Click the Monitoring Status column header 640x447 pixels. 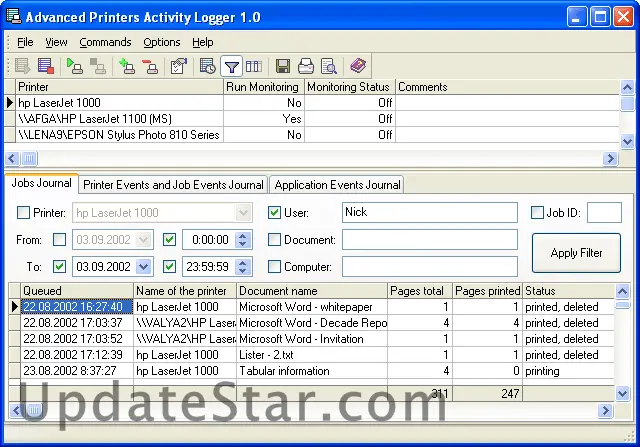click(x=349, y=87)
